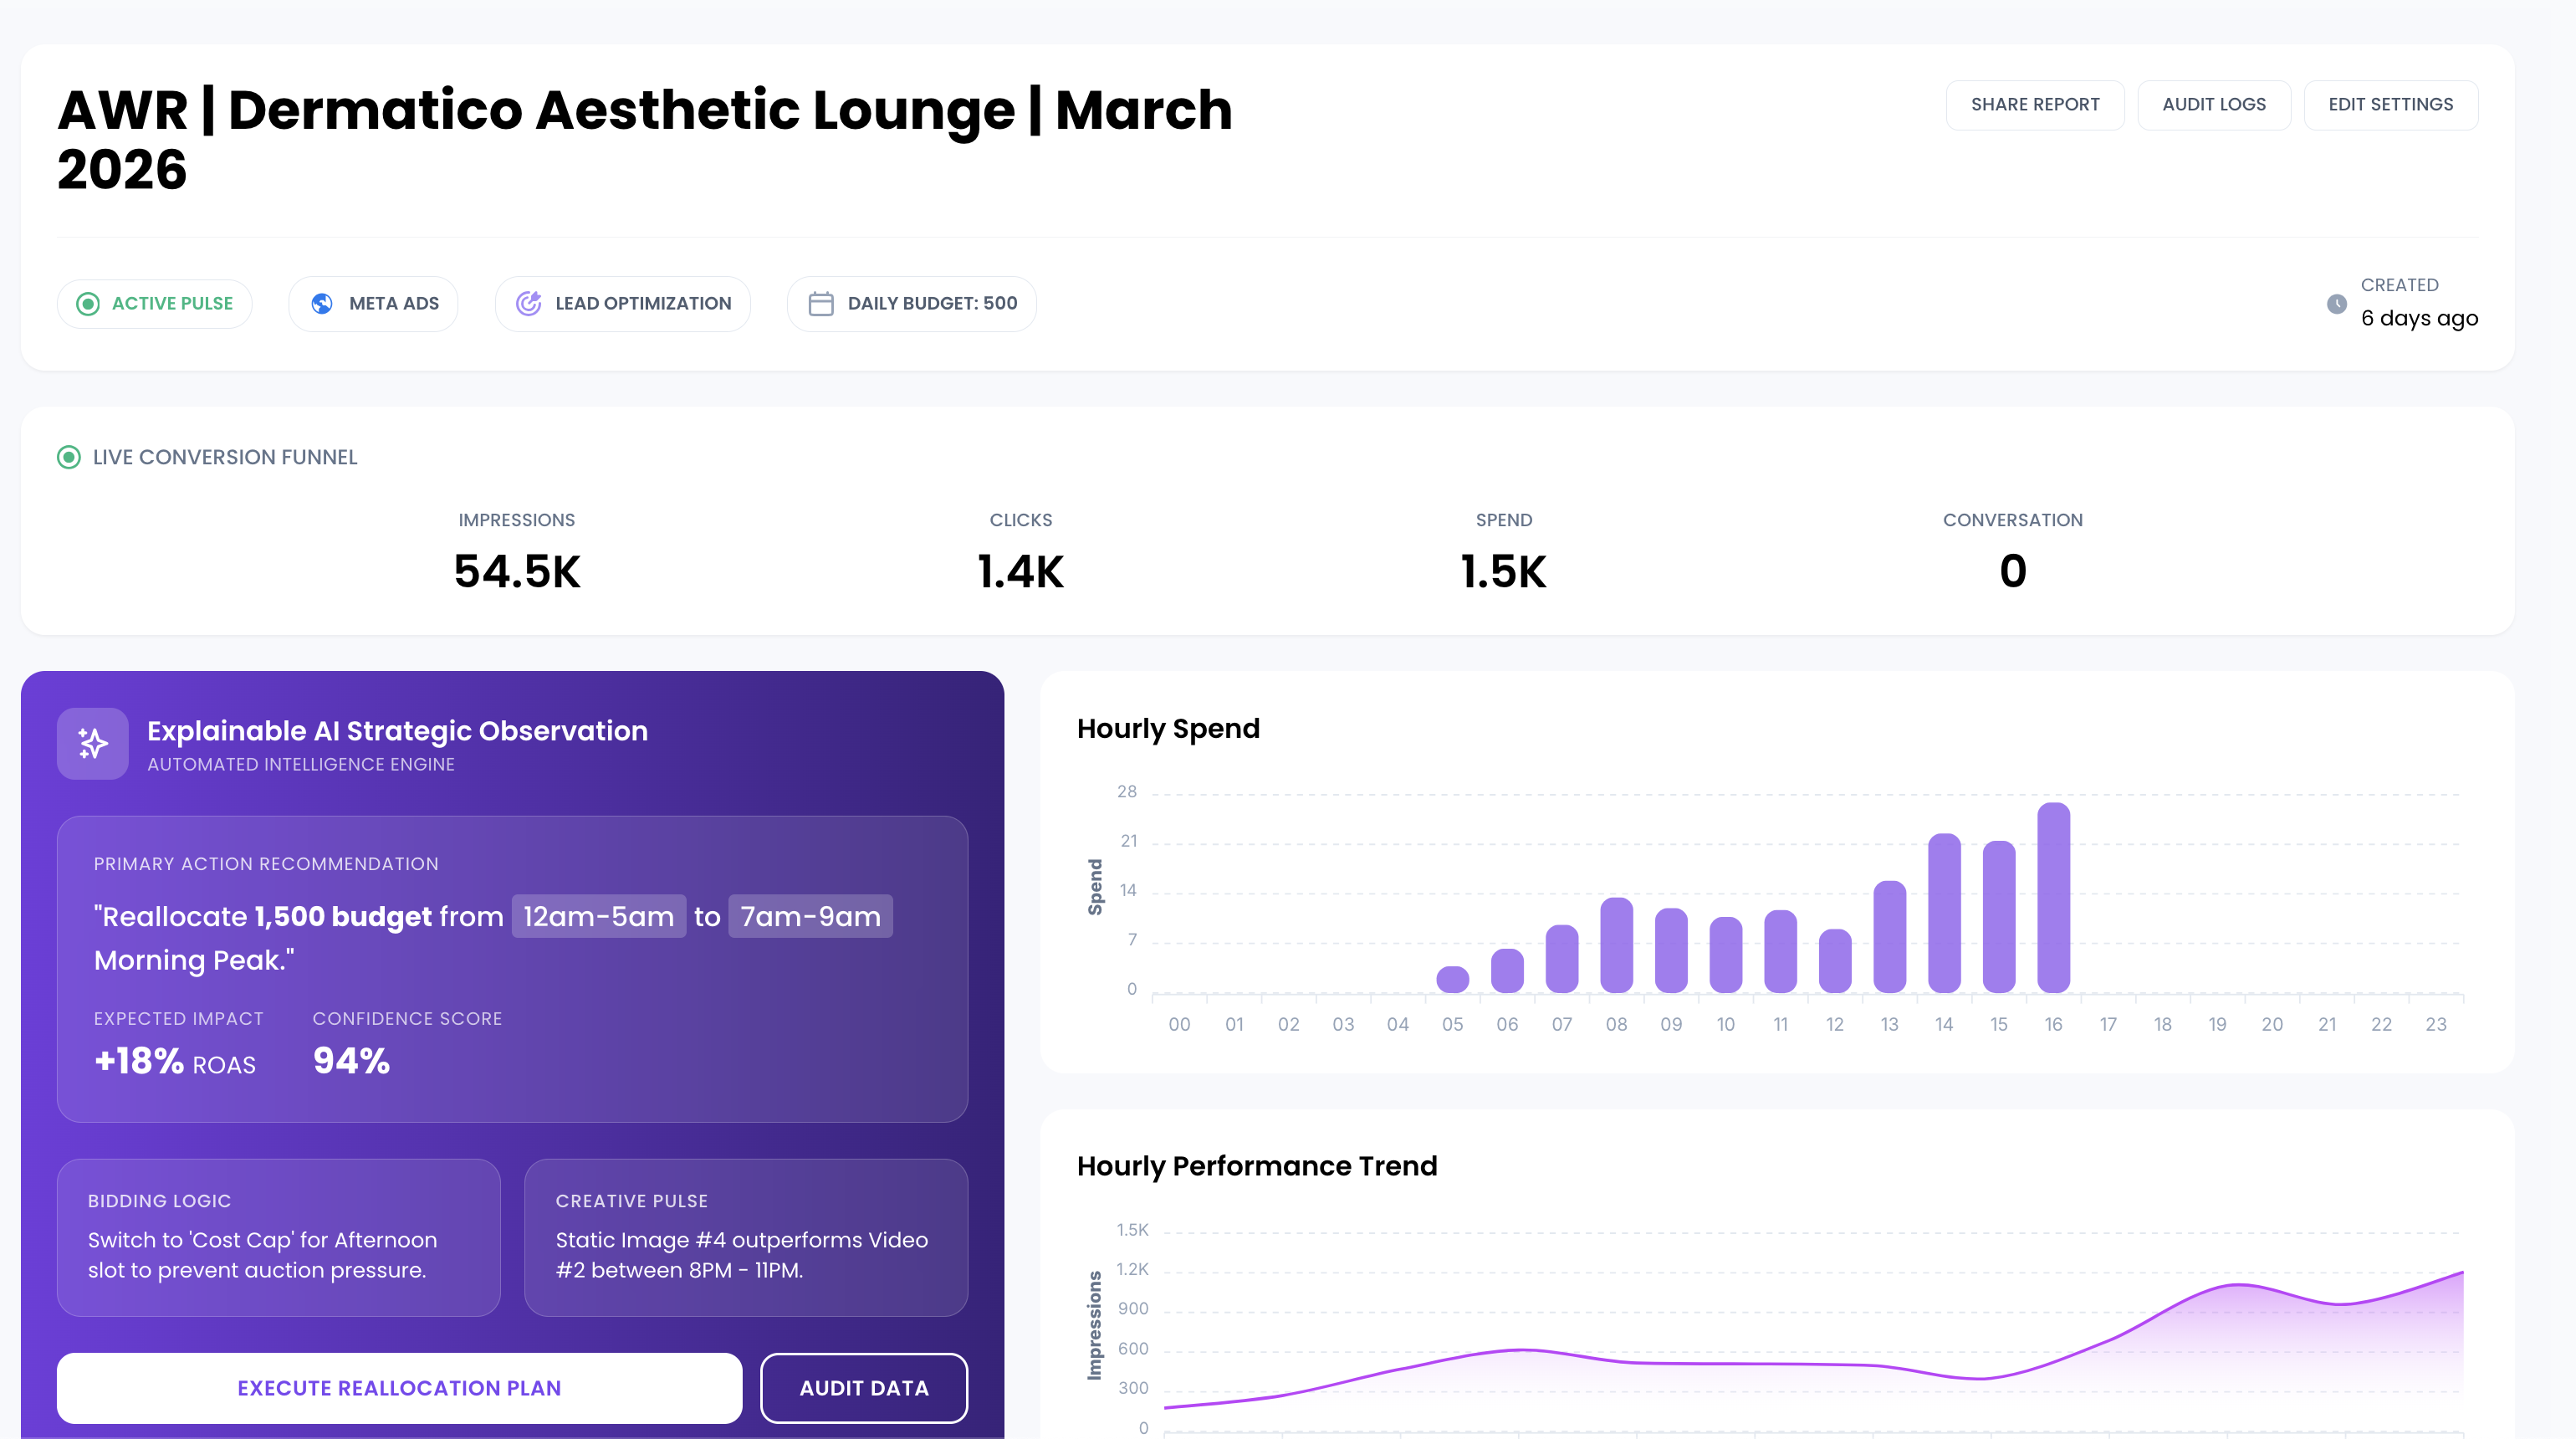Click the 94% confidence score value
This screenshot has height=1439, width=2576.
tap(351, 1061)
